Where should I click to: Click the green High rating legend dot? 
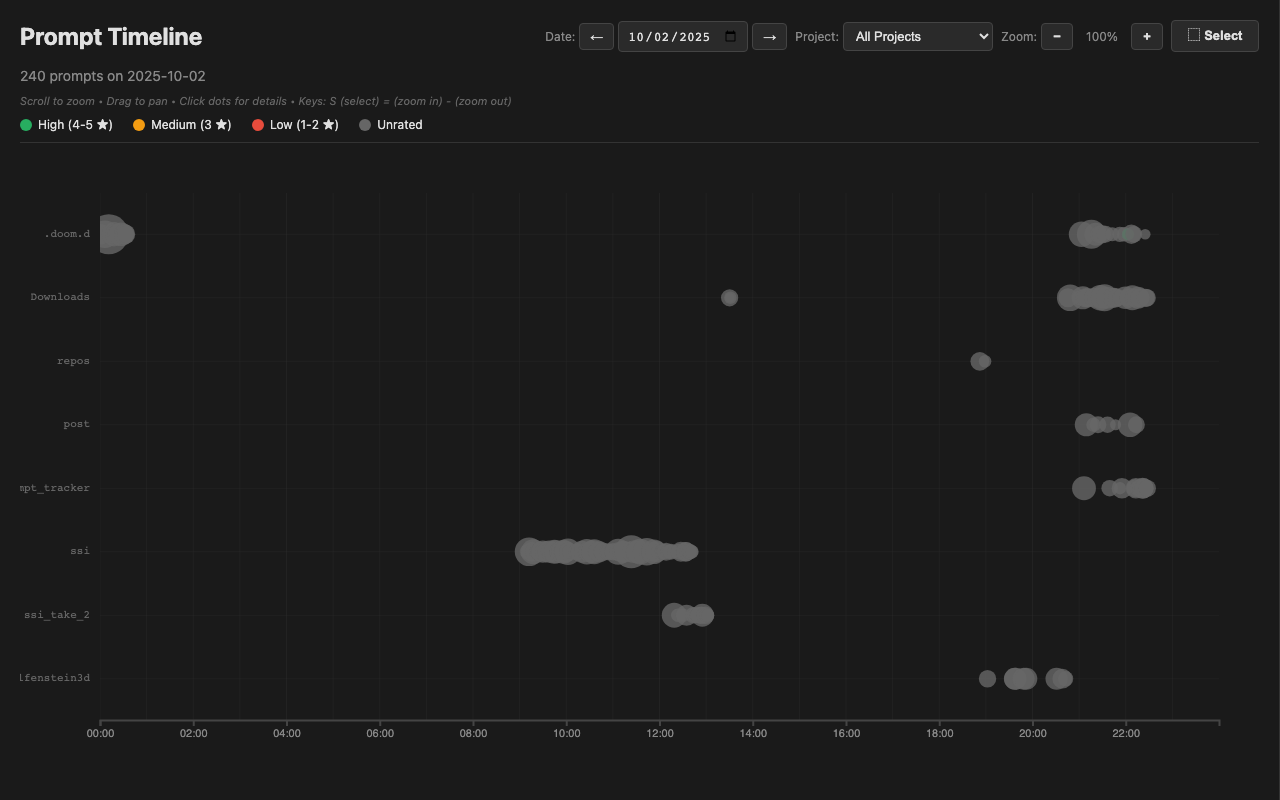click(x=26, y=125)
